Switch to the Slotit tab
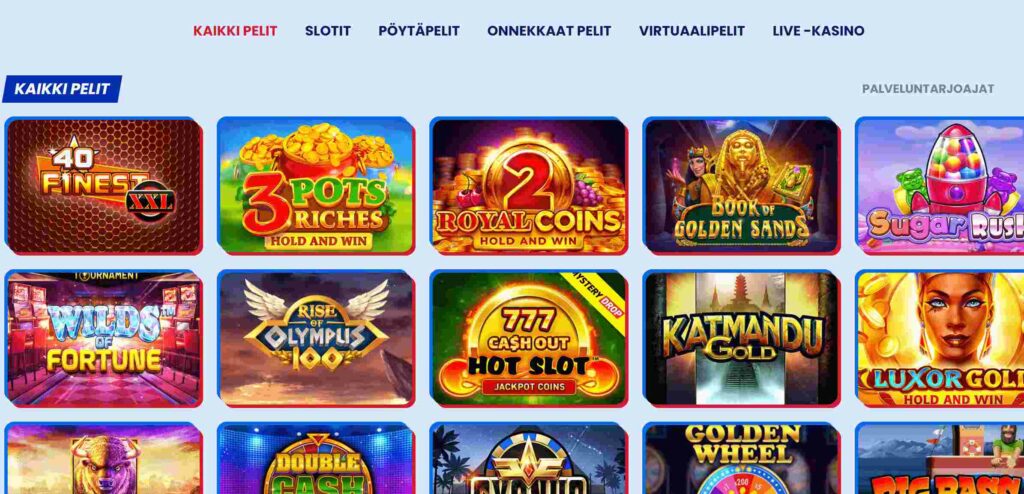Screen dimensions: 1024x494 tap(328, 31)
